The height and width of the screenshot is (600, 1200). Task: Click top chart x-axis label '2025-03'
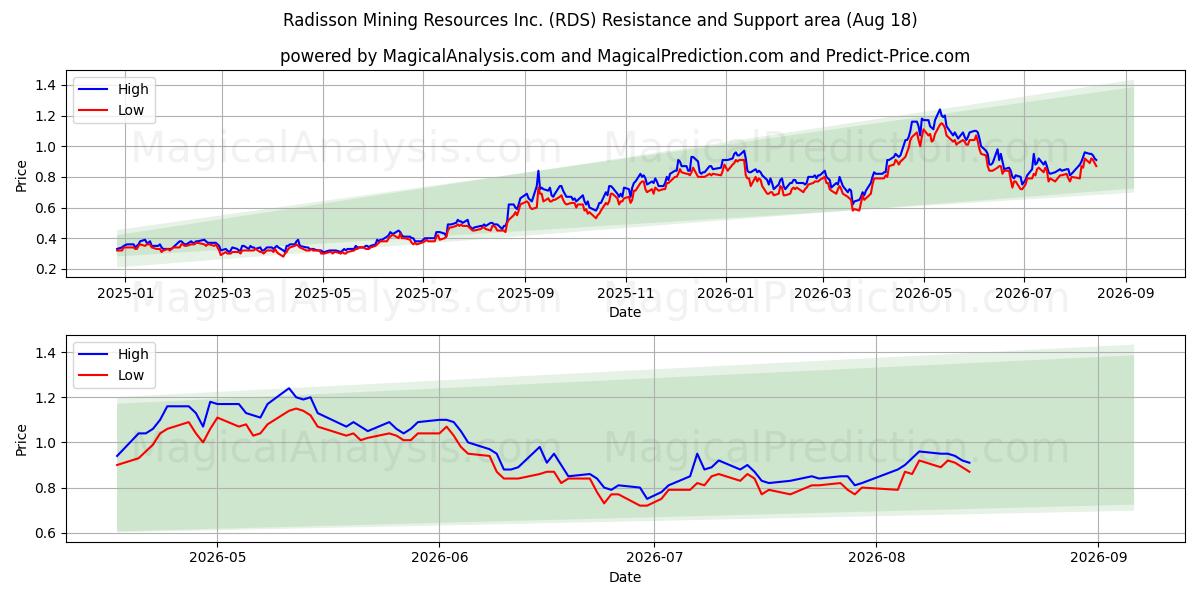222,294
